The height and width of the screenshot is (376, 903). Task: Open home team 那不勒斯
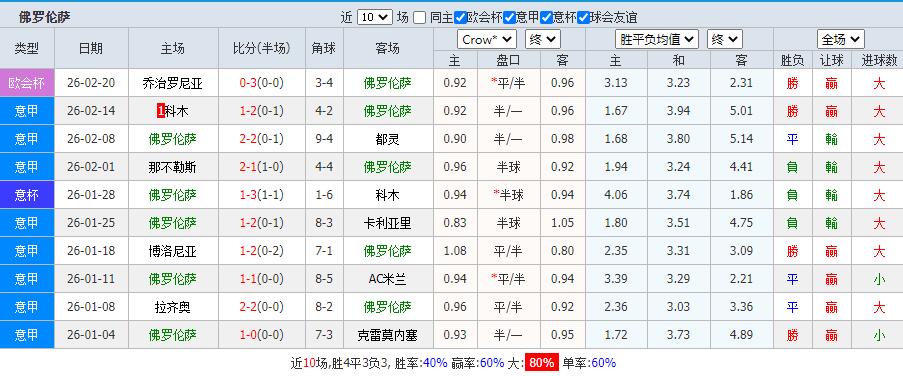pyautogui.click(x=172, y=168)
